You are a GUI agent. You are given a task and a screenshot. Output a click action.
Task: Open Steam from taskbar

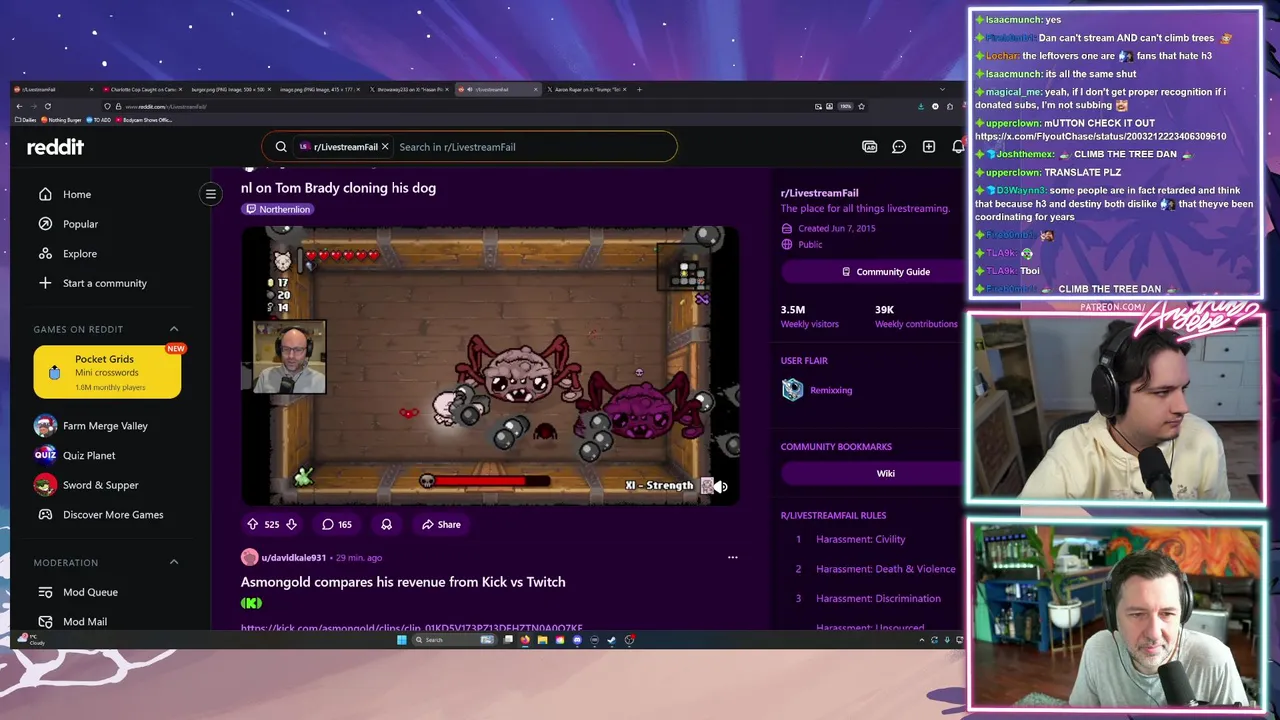(x=611, y=640)
